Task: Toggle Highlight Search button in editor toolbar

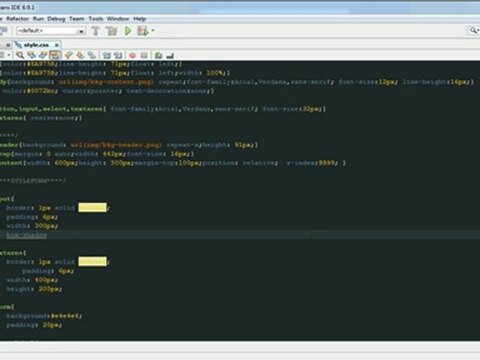Action: [x=55, y=55]
